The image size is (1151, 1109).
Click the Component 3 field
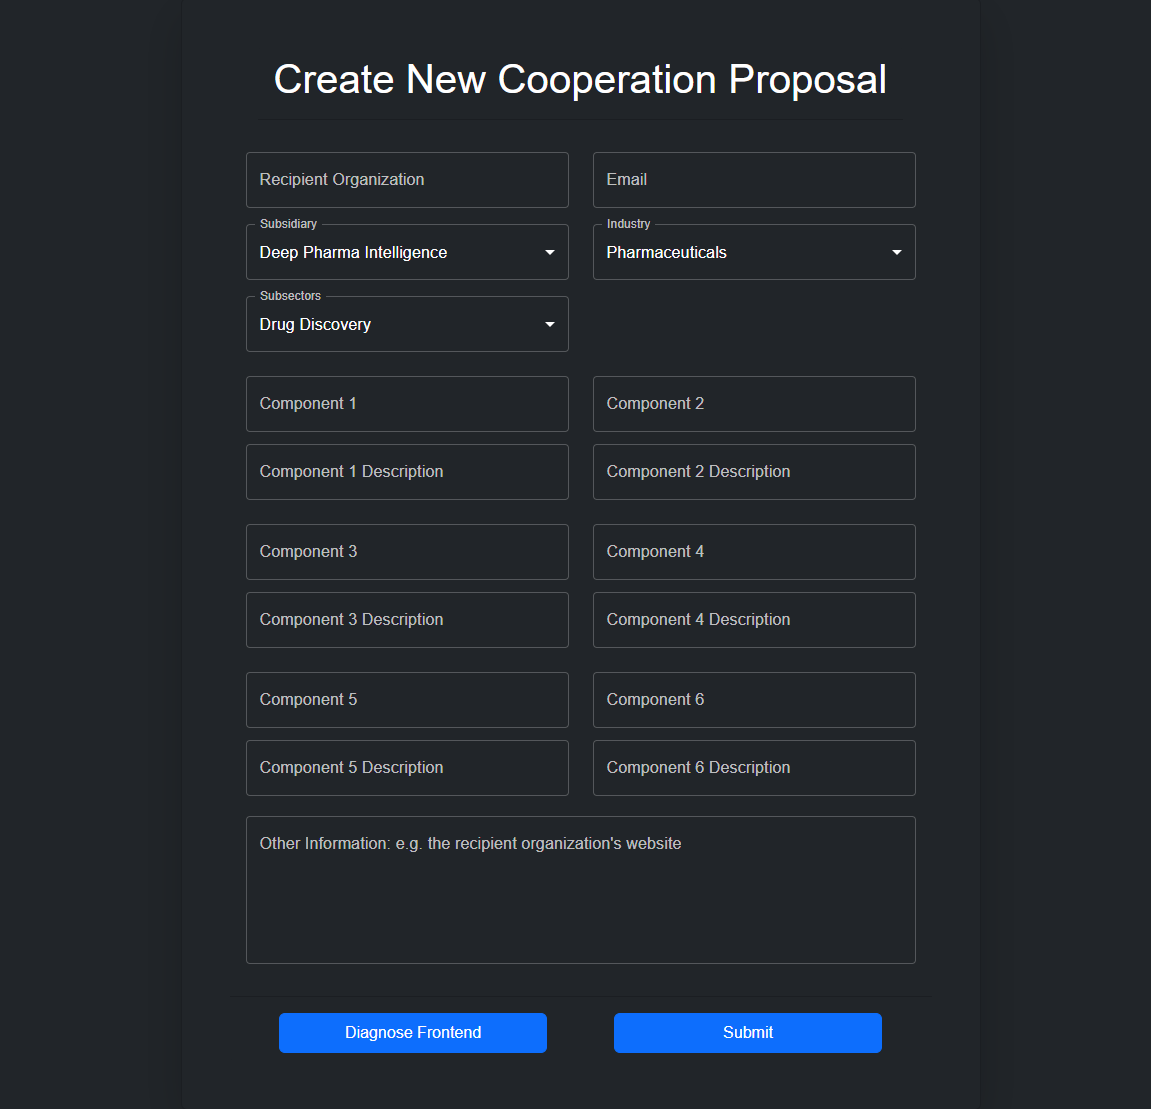[407, 552]
